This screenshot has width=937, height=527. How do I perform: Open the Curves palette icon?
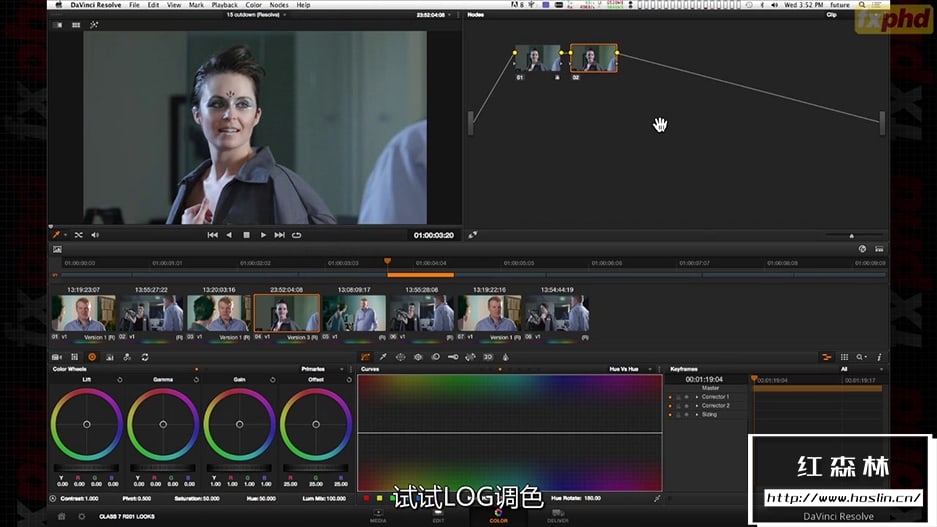(x=366, y=357)
